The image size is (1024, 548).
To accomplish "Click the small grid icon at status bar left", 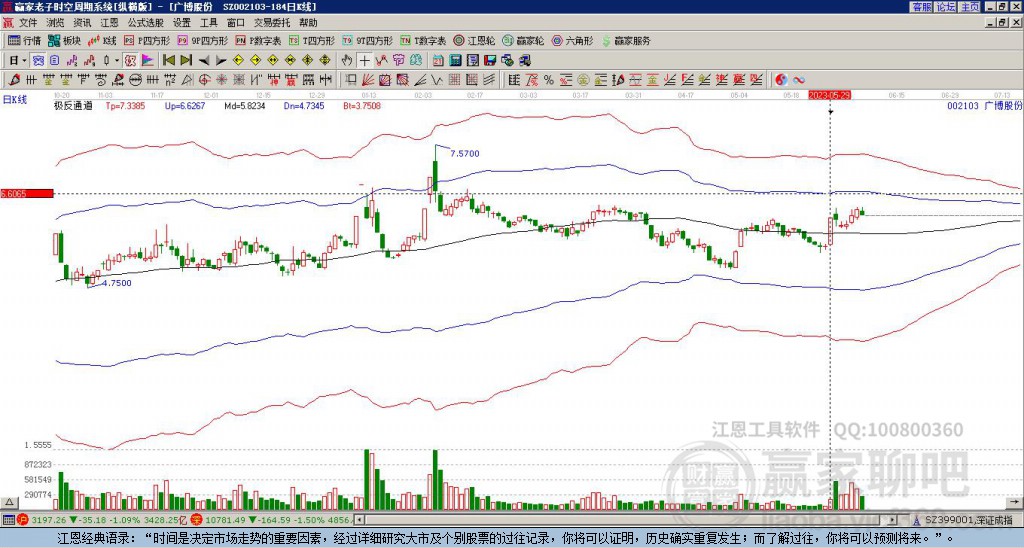I will pyautogui.click(x=8, y=520).
